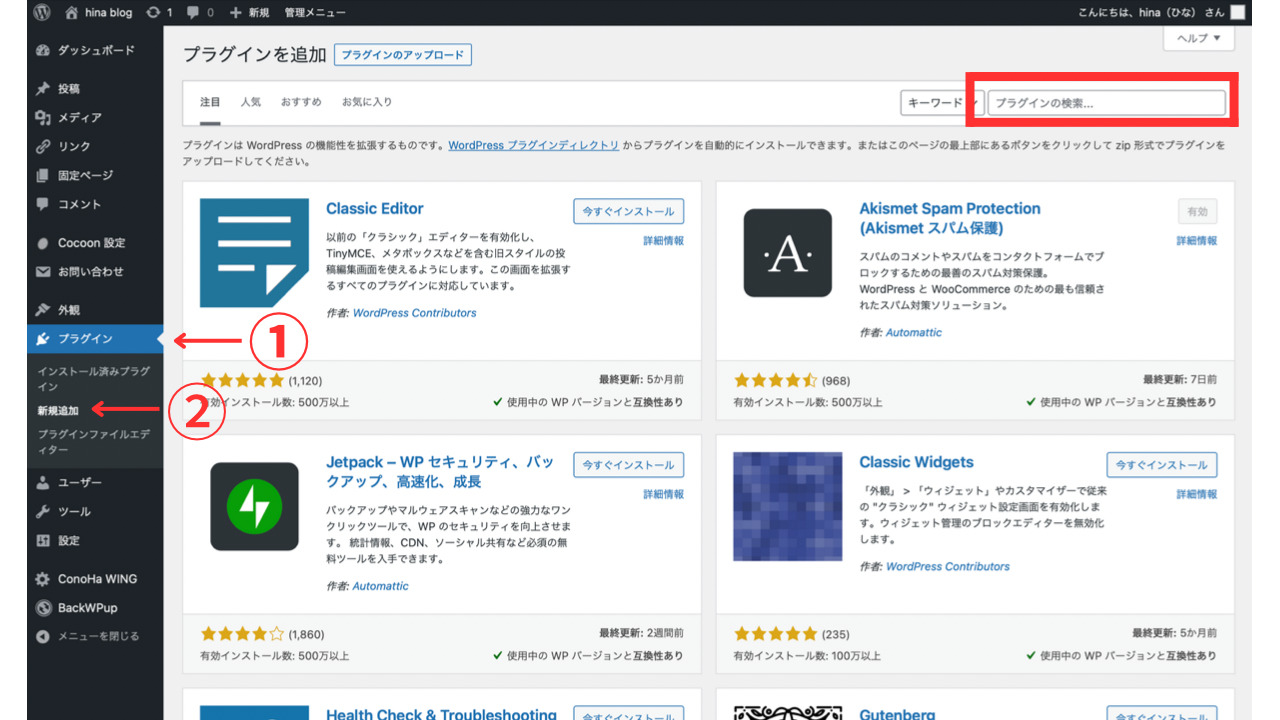
Task: Switch to the 人気 tab
Action: [250, 102]
